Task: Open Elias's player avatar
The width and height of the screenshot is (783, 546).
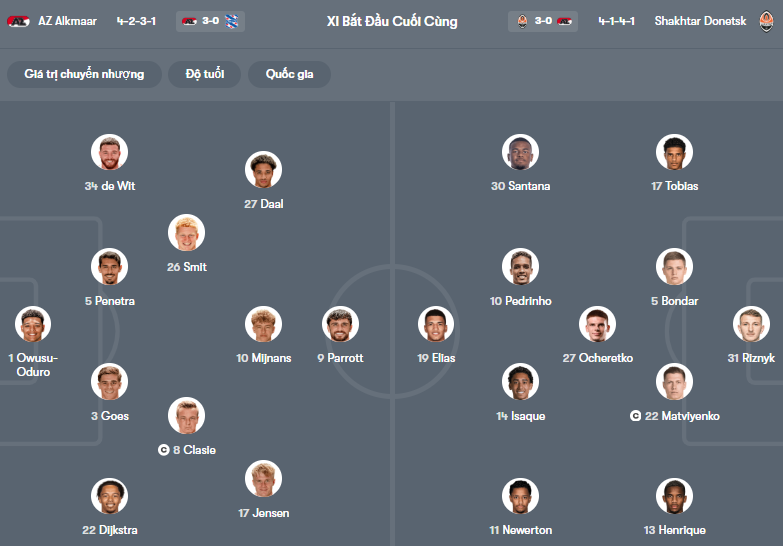Action: tap(436, 325)
